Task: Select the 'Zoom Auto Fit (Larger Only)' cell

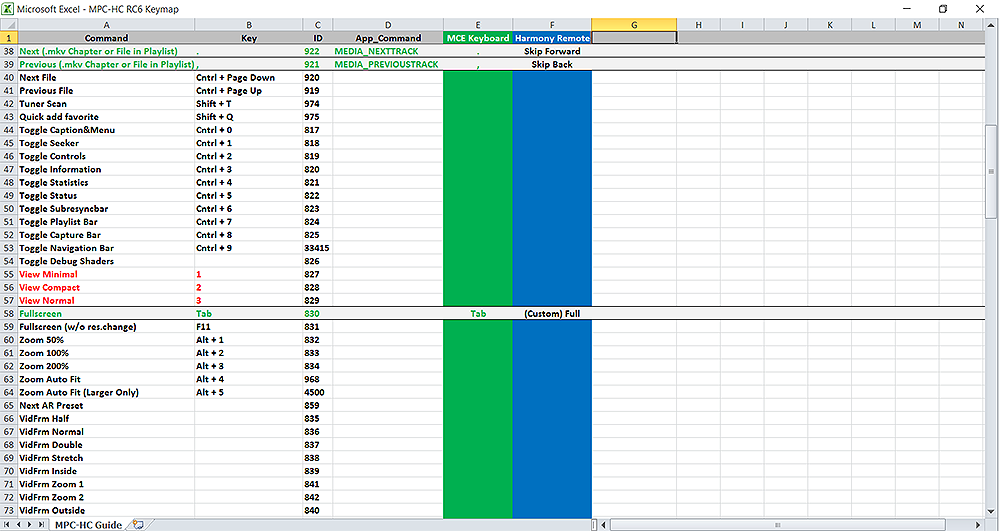Action: (106, 393)
